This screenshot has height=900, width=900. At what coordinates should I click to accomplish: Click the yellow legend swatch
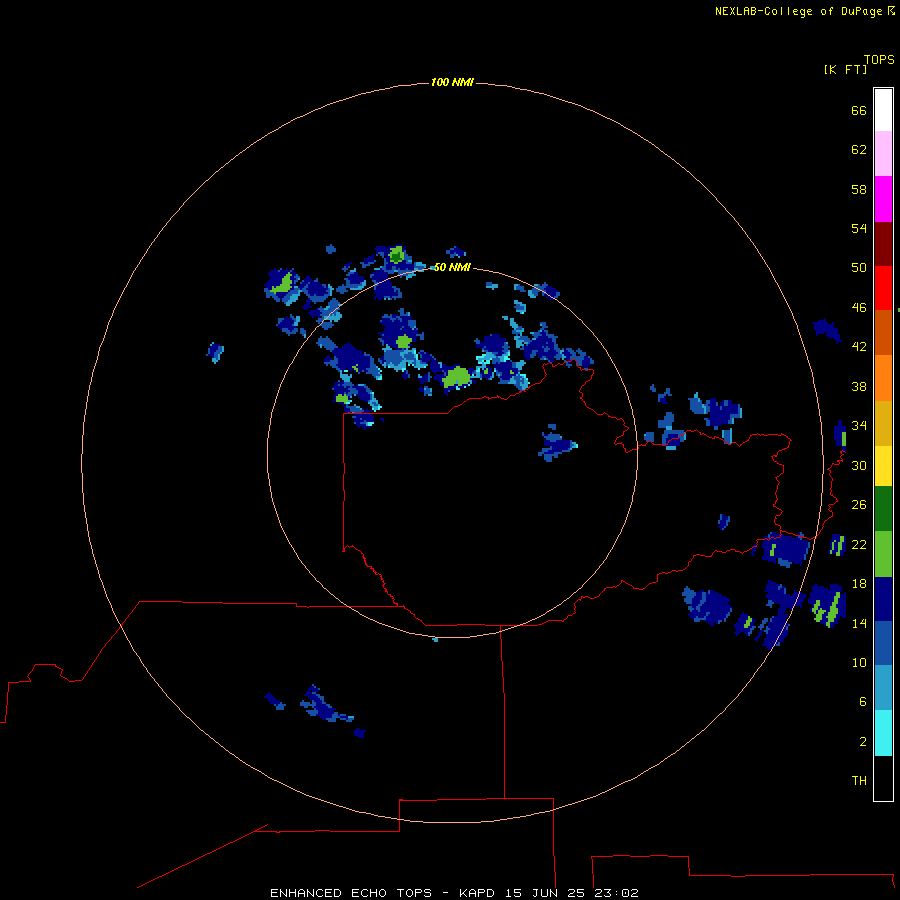click(883, 466)
